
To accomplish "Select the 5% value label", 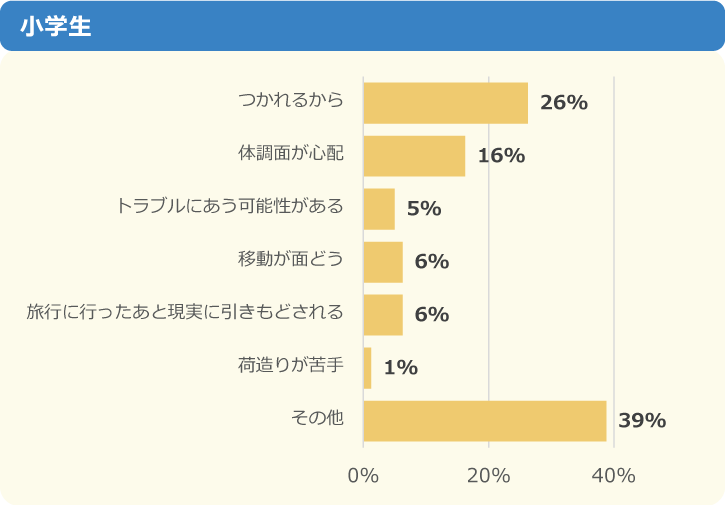I will [x=424, y=209].
